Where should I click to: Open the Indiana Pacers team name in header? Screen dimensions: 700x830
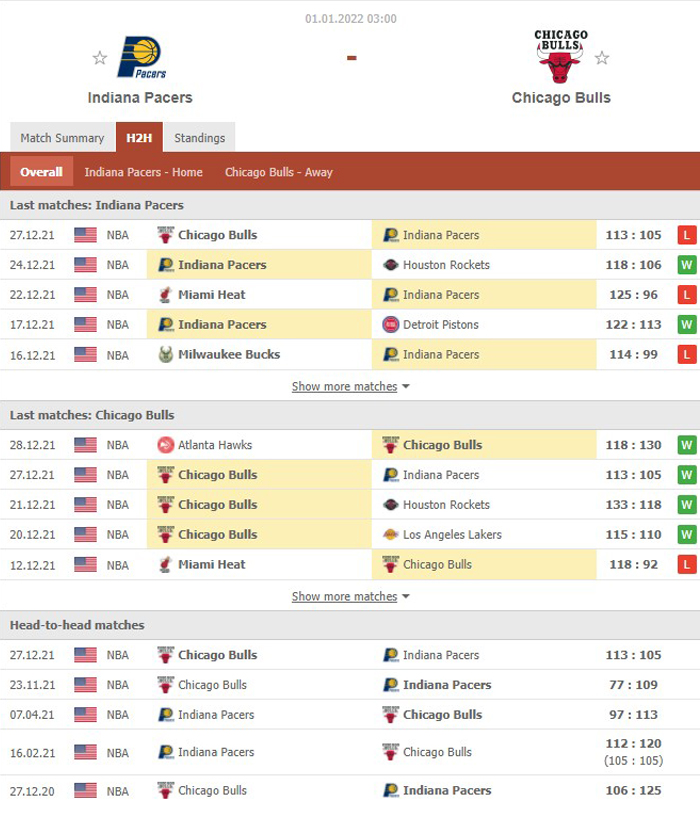(140, 98)
